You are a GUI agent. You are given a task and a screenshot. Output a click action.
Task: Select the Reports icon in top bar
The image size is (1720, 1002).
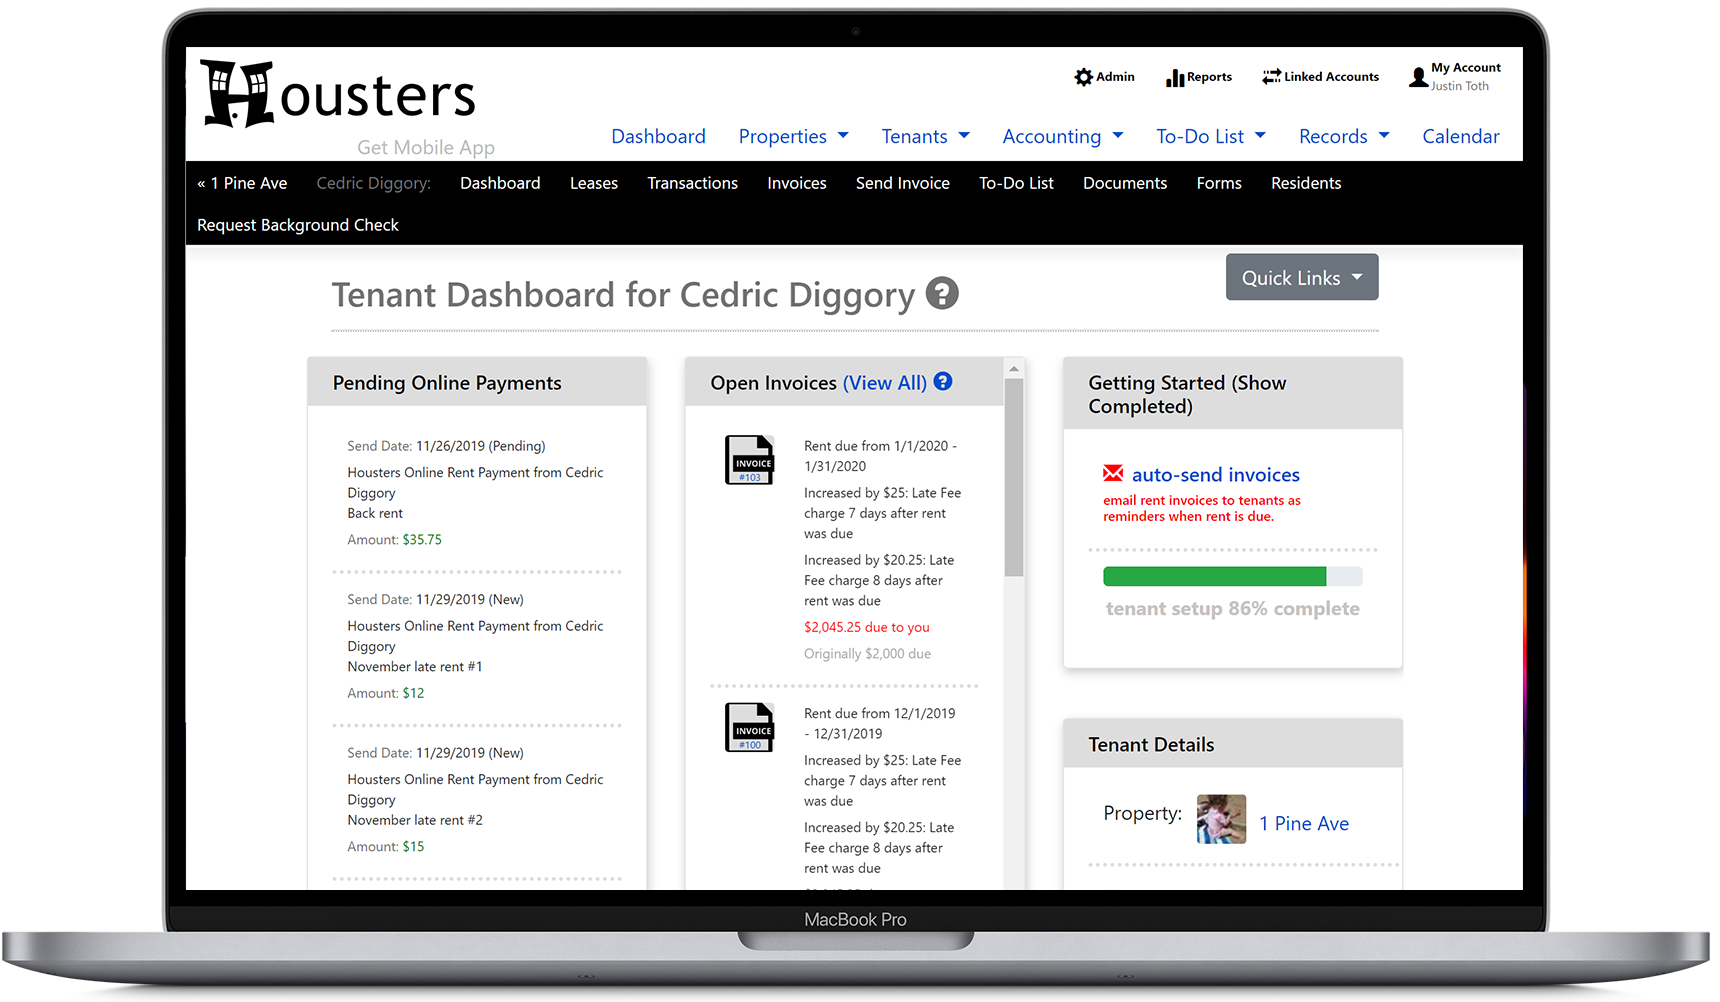(x=1174, y=76)
